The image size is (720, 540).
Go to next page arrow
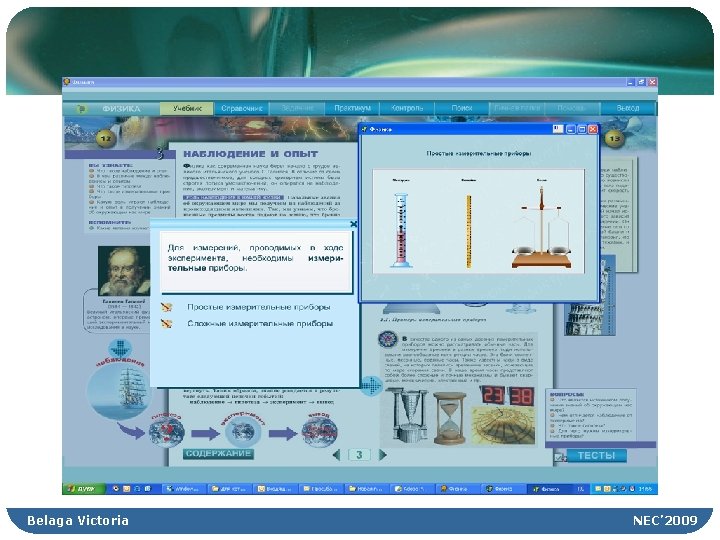click(382, 455)
